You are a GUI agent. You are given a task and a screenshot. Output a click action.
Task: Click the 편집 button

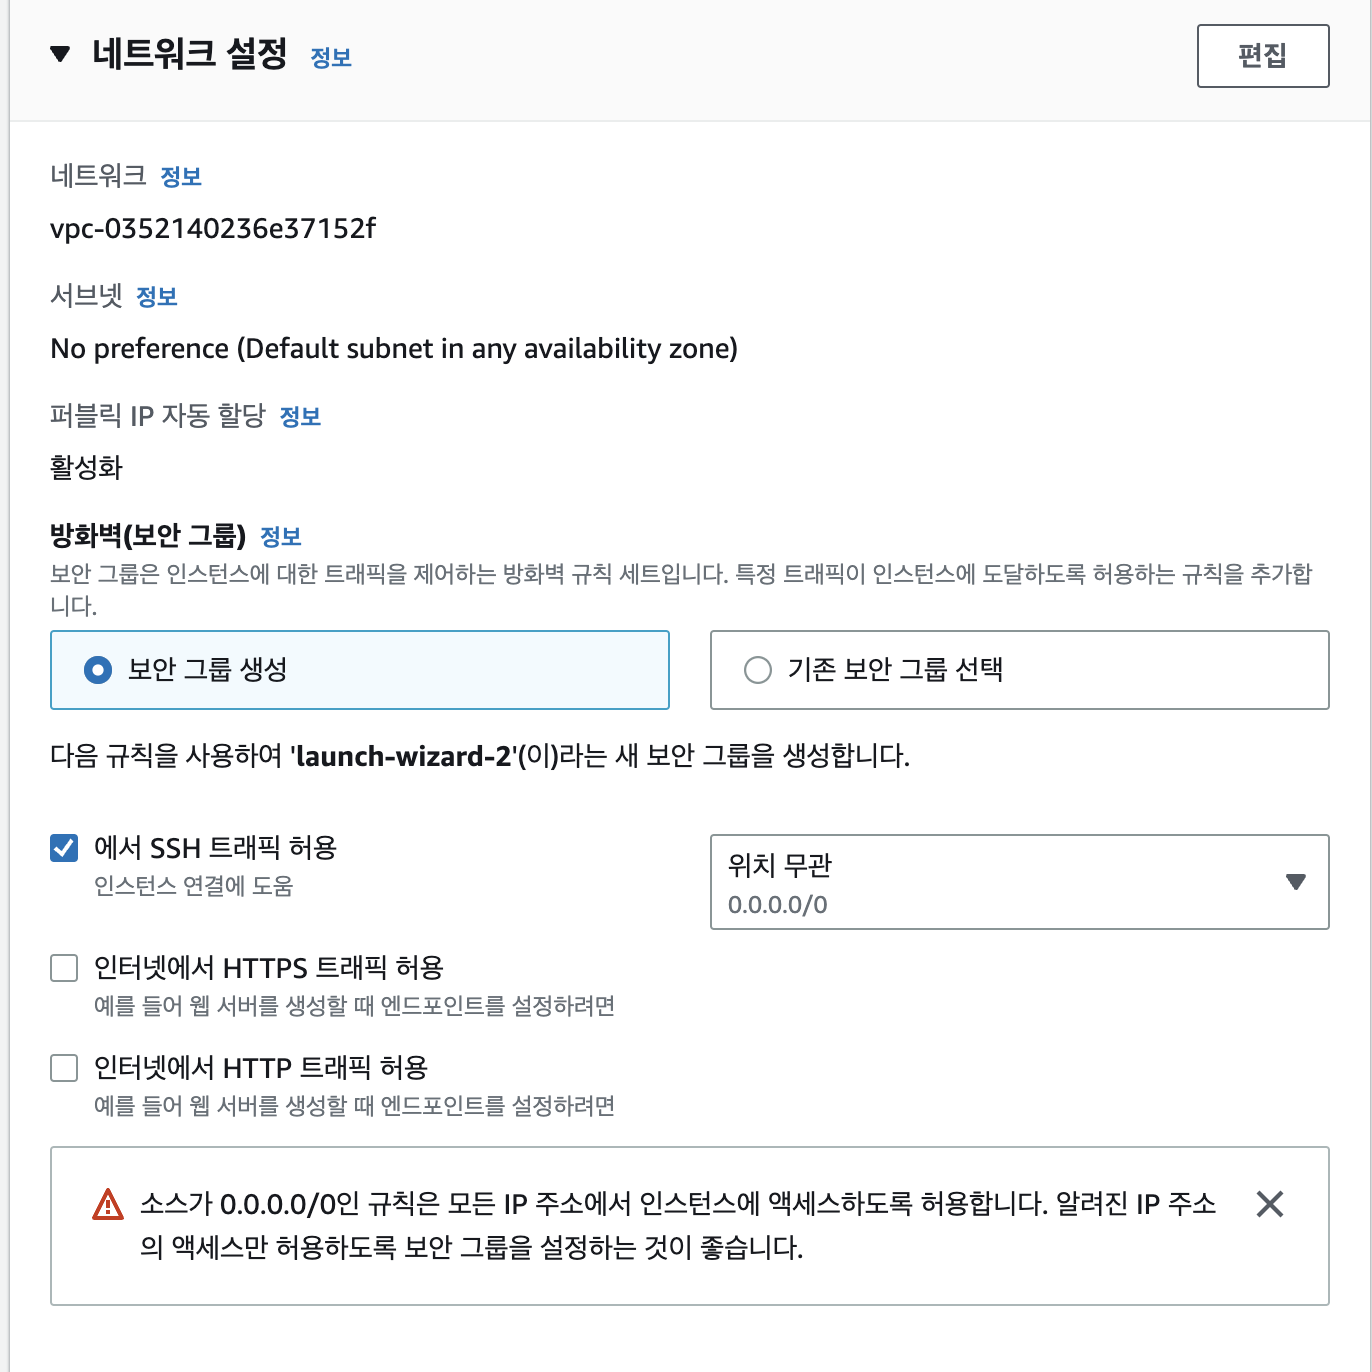(x=1263, y=56)
